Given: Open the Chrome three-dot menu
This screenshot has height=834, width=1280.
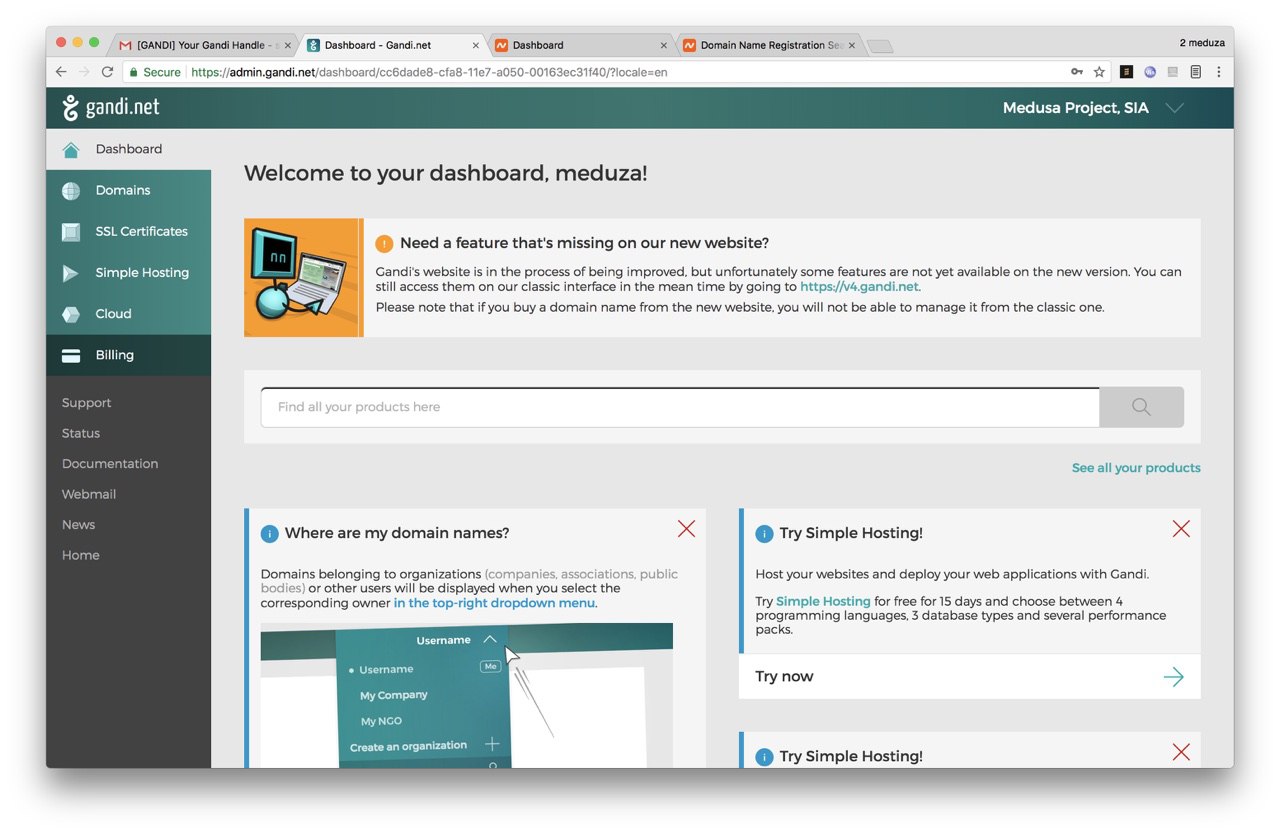Looking at the screenshot, I should coord(1218,72).
